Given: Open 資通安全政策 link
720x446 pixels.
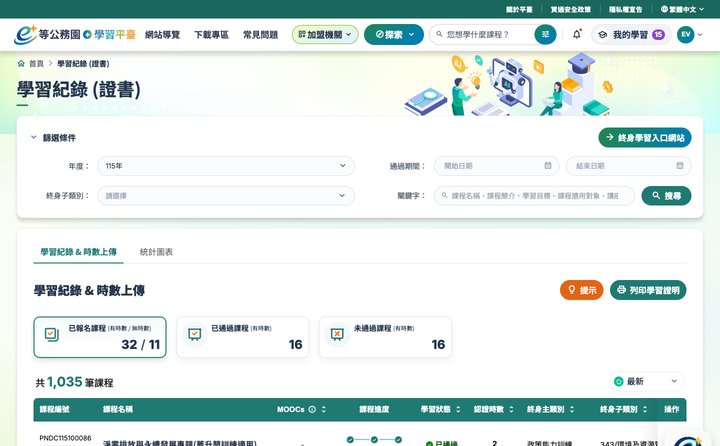Looking at the screenshot, I should click(571, 9).
